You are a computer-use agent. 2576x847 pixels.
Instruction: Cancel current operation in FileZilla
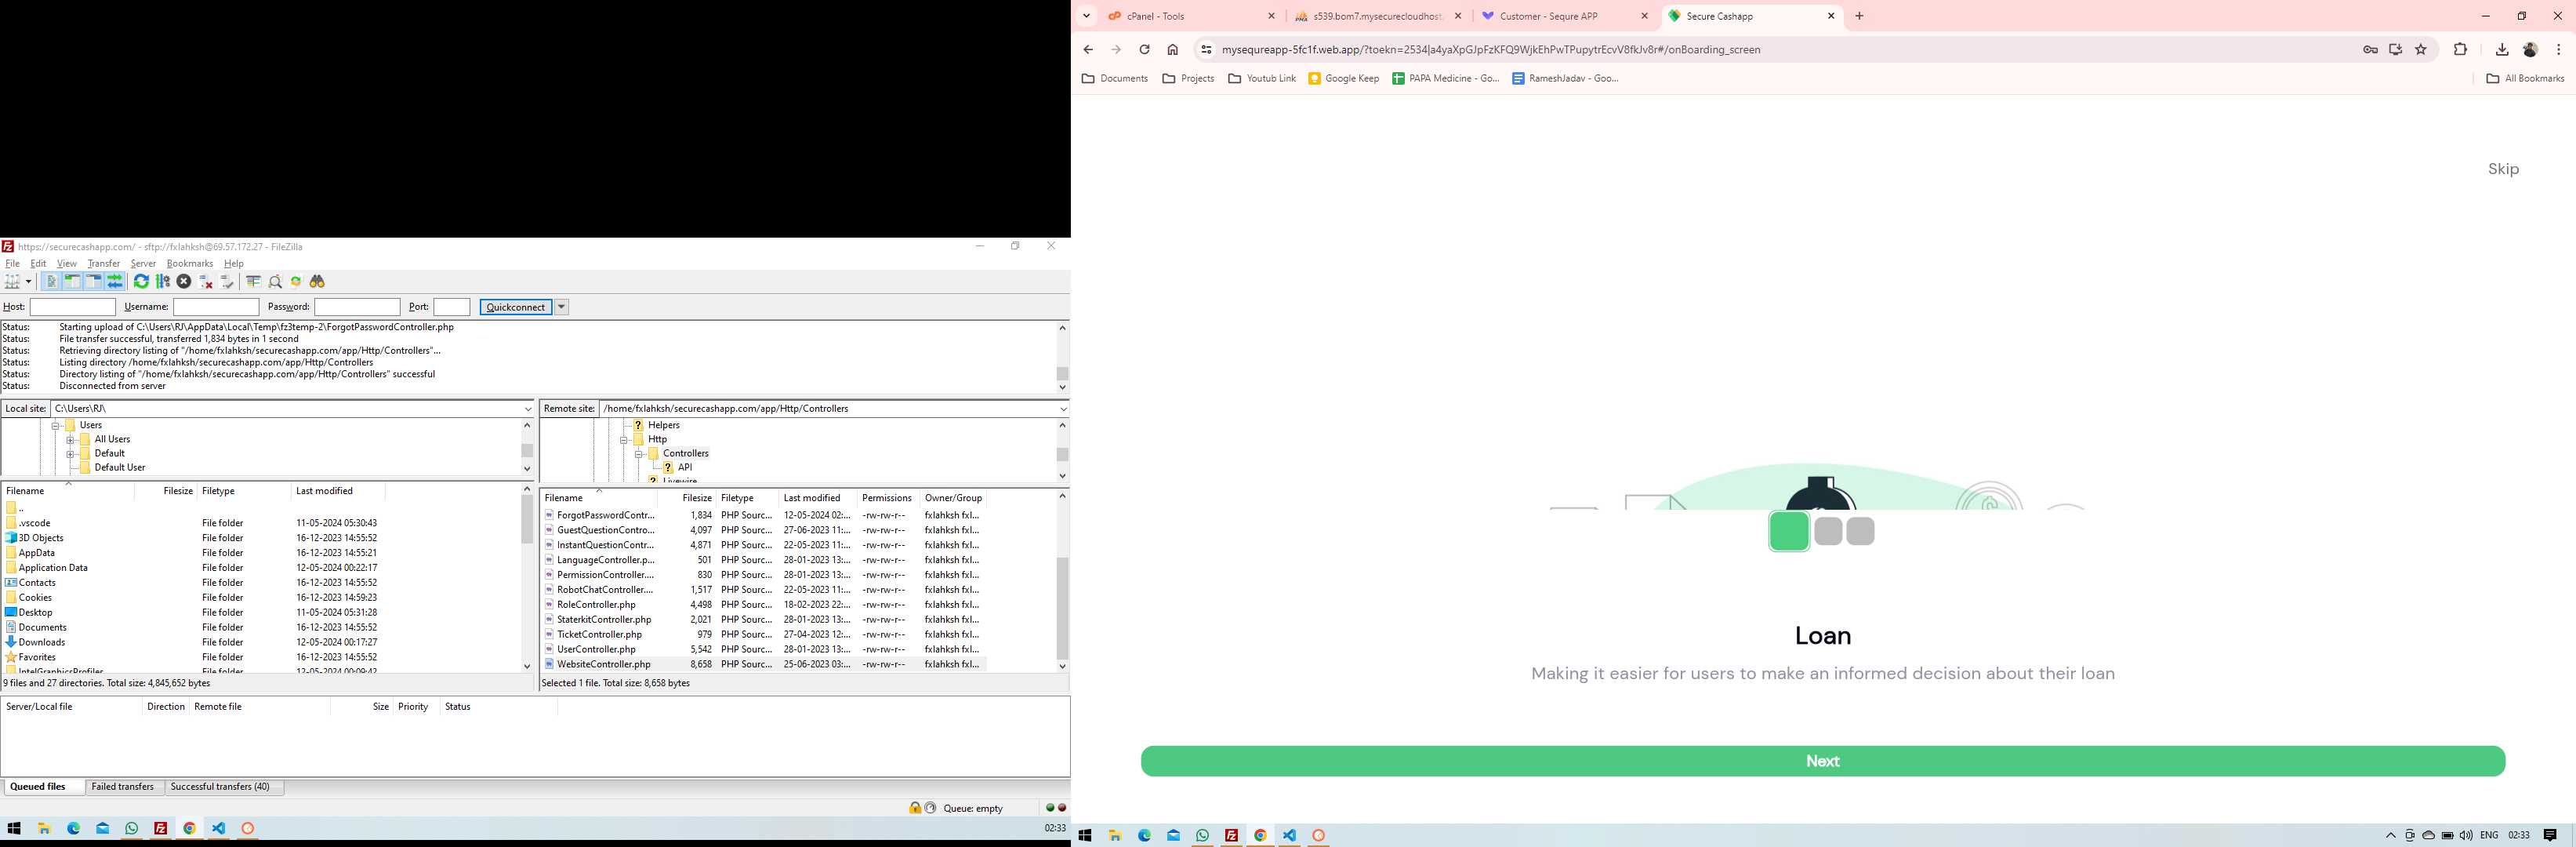coord(184,282)
